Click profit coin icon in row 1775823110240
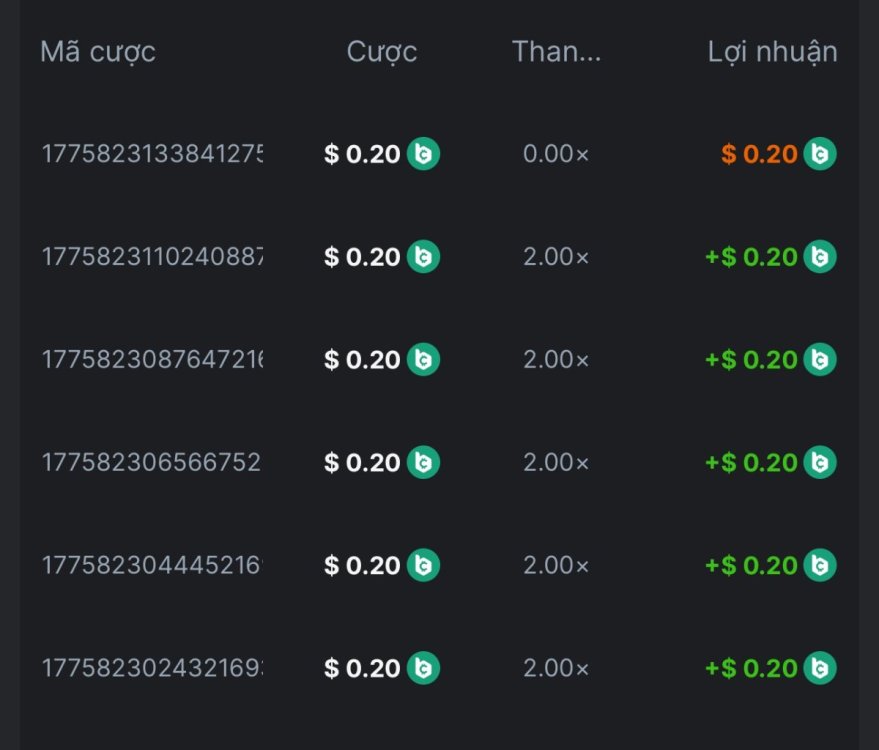879x750 pixels. coord(820,257)
